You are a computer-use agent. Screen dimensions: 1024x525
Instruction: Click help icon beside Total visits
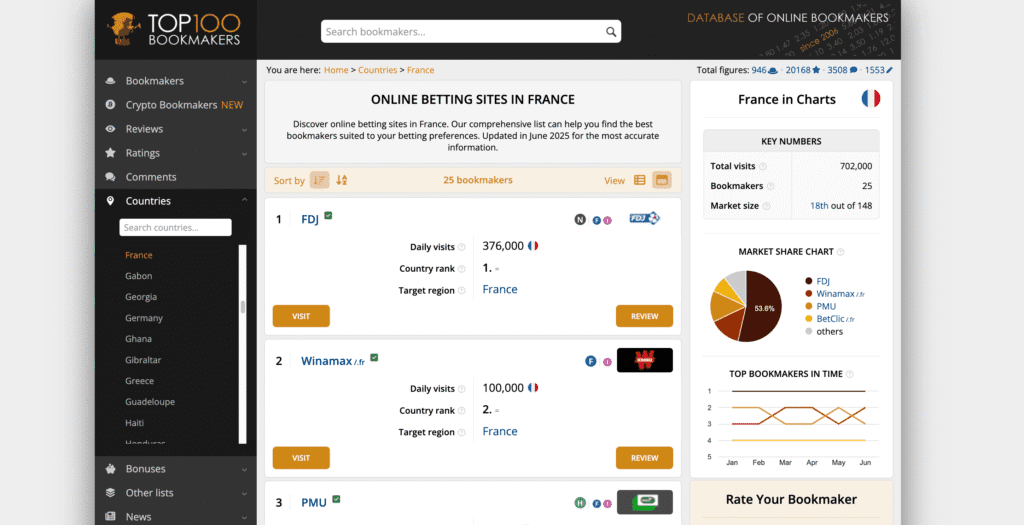point(763,167)
